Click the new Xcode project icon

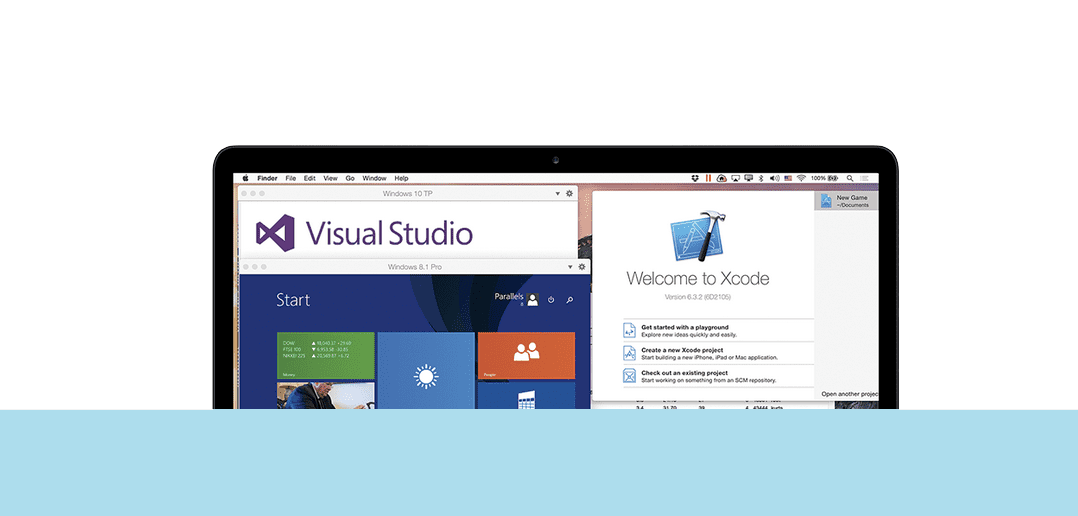click(630, 353)
